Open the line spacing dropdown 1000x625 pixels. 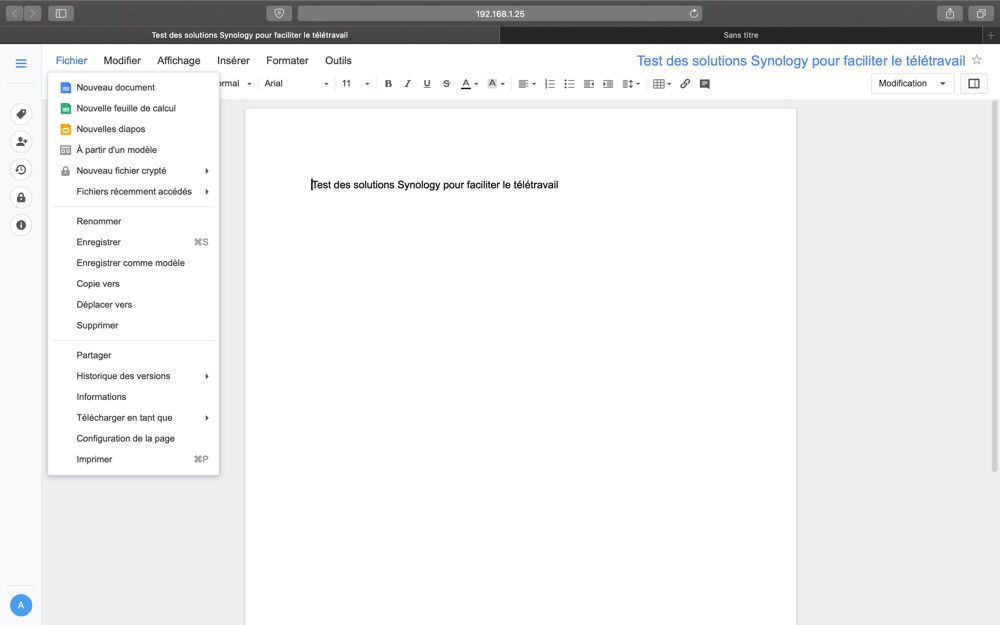pos(631,84)
